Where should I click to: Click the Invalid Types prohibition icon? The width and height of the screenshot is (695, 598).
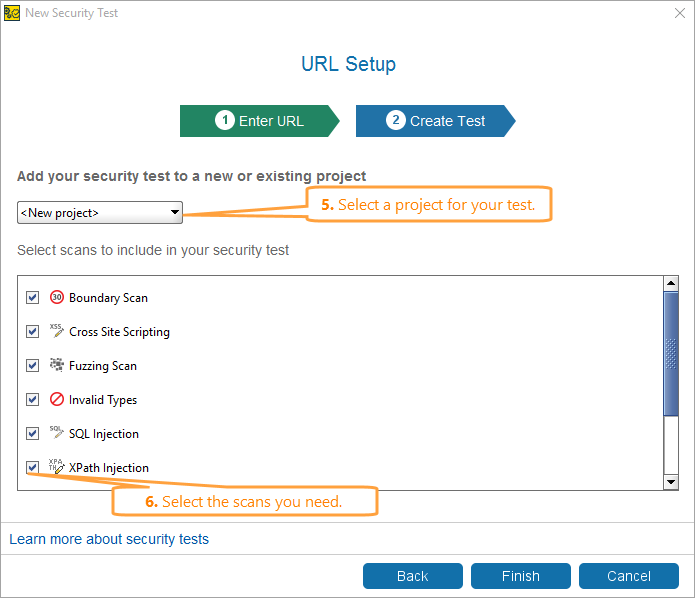click(57, 399)
